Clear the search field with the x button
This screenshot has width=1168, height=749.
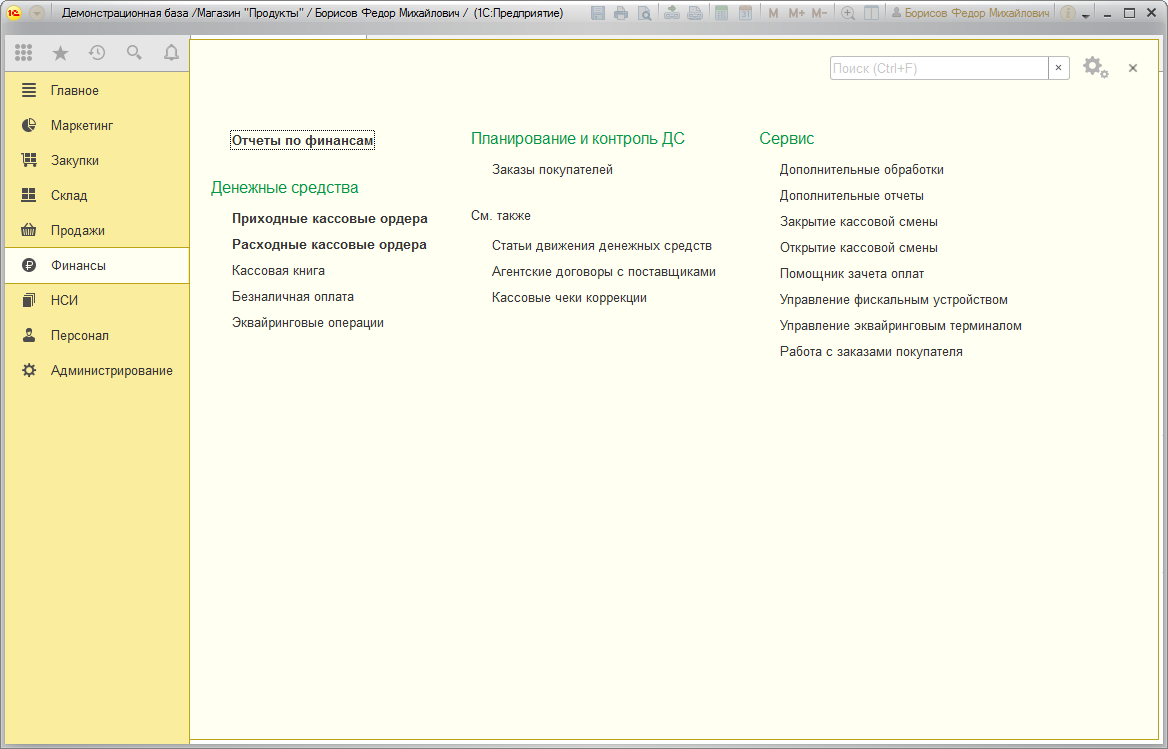click(1058, 68)
